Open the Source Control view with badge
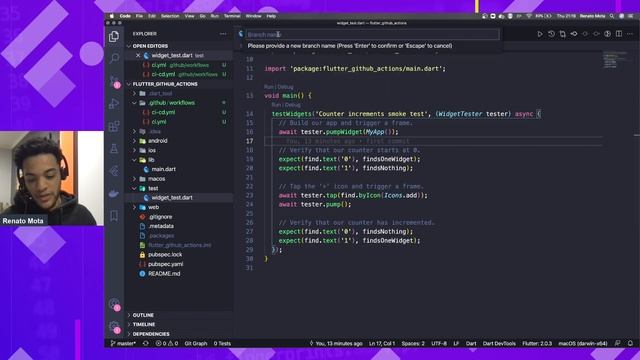Image resolution: width=640 pixels, height=360 pixels. point(114,81)
